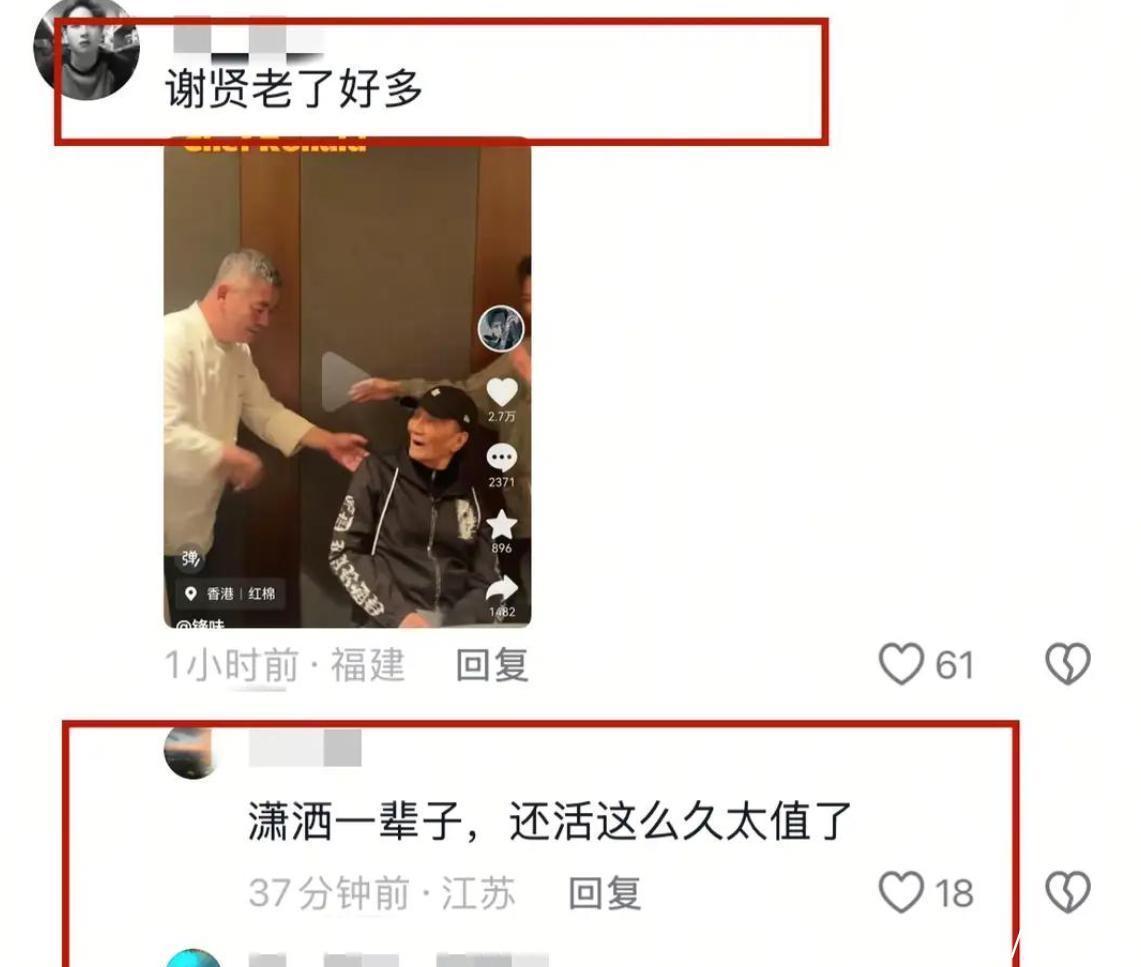Open the video's comment bubble showing 2371
Image resolution: width=1141 pixels, height=967 pixels.
coord(501,458)
